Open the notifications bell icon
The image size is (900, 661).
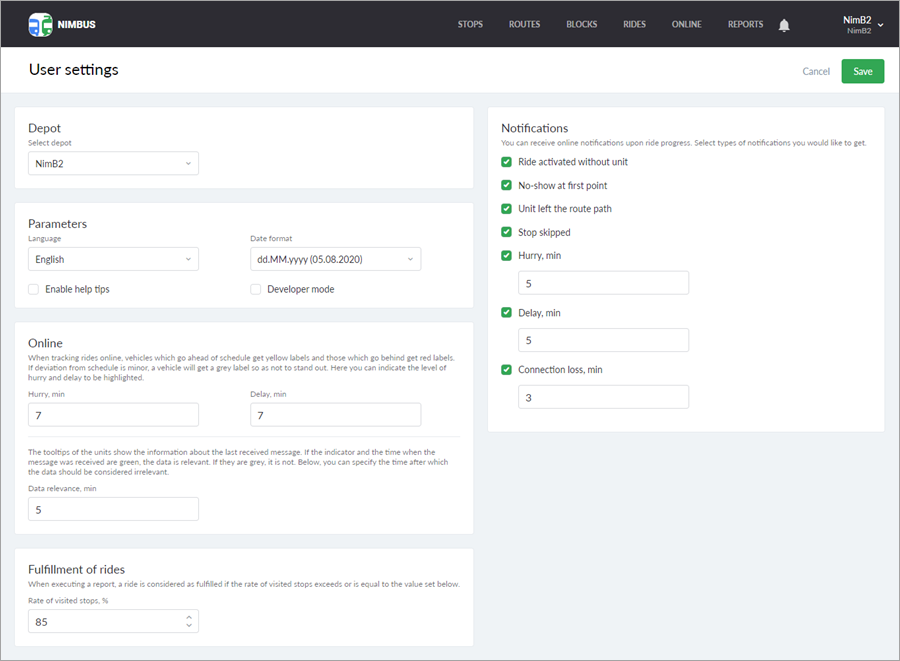pos(784,25)
